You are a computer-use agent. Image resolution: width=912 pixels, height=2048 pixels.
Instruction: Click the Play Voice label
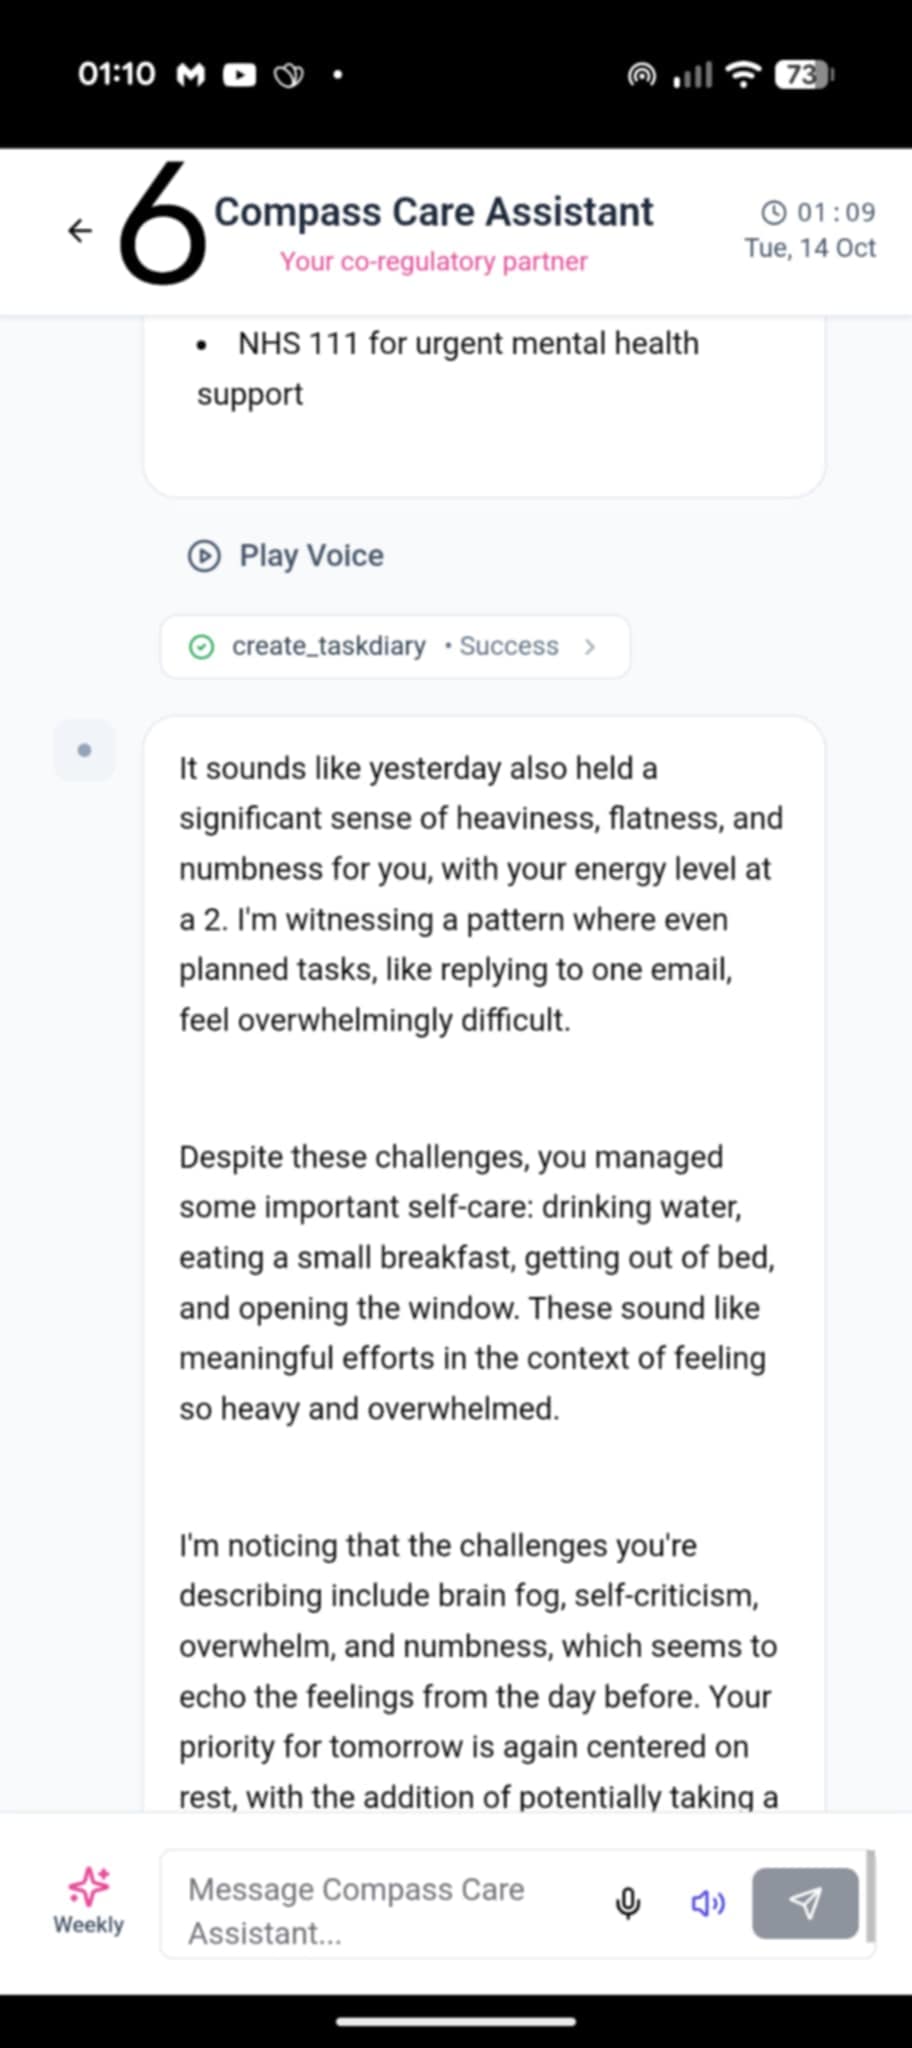coord(311,556)
